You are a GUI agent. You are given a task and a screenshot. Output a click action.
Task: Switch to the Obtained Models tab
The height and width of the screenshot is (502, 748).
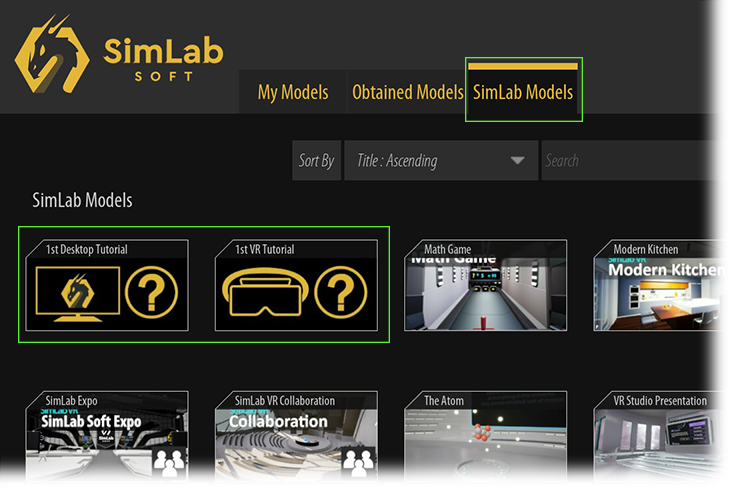(407, 92)
